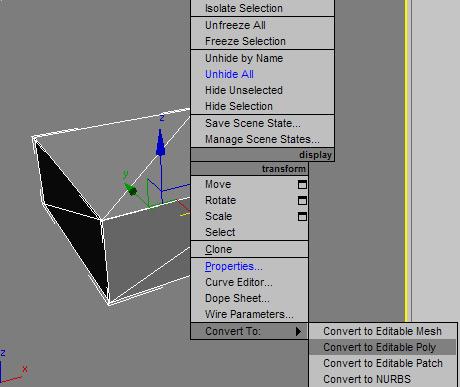Pick Select in transform menu

coord(249,232)
